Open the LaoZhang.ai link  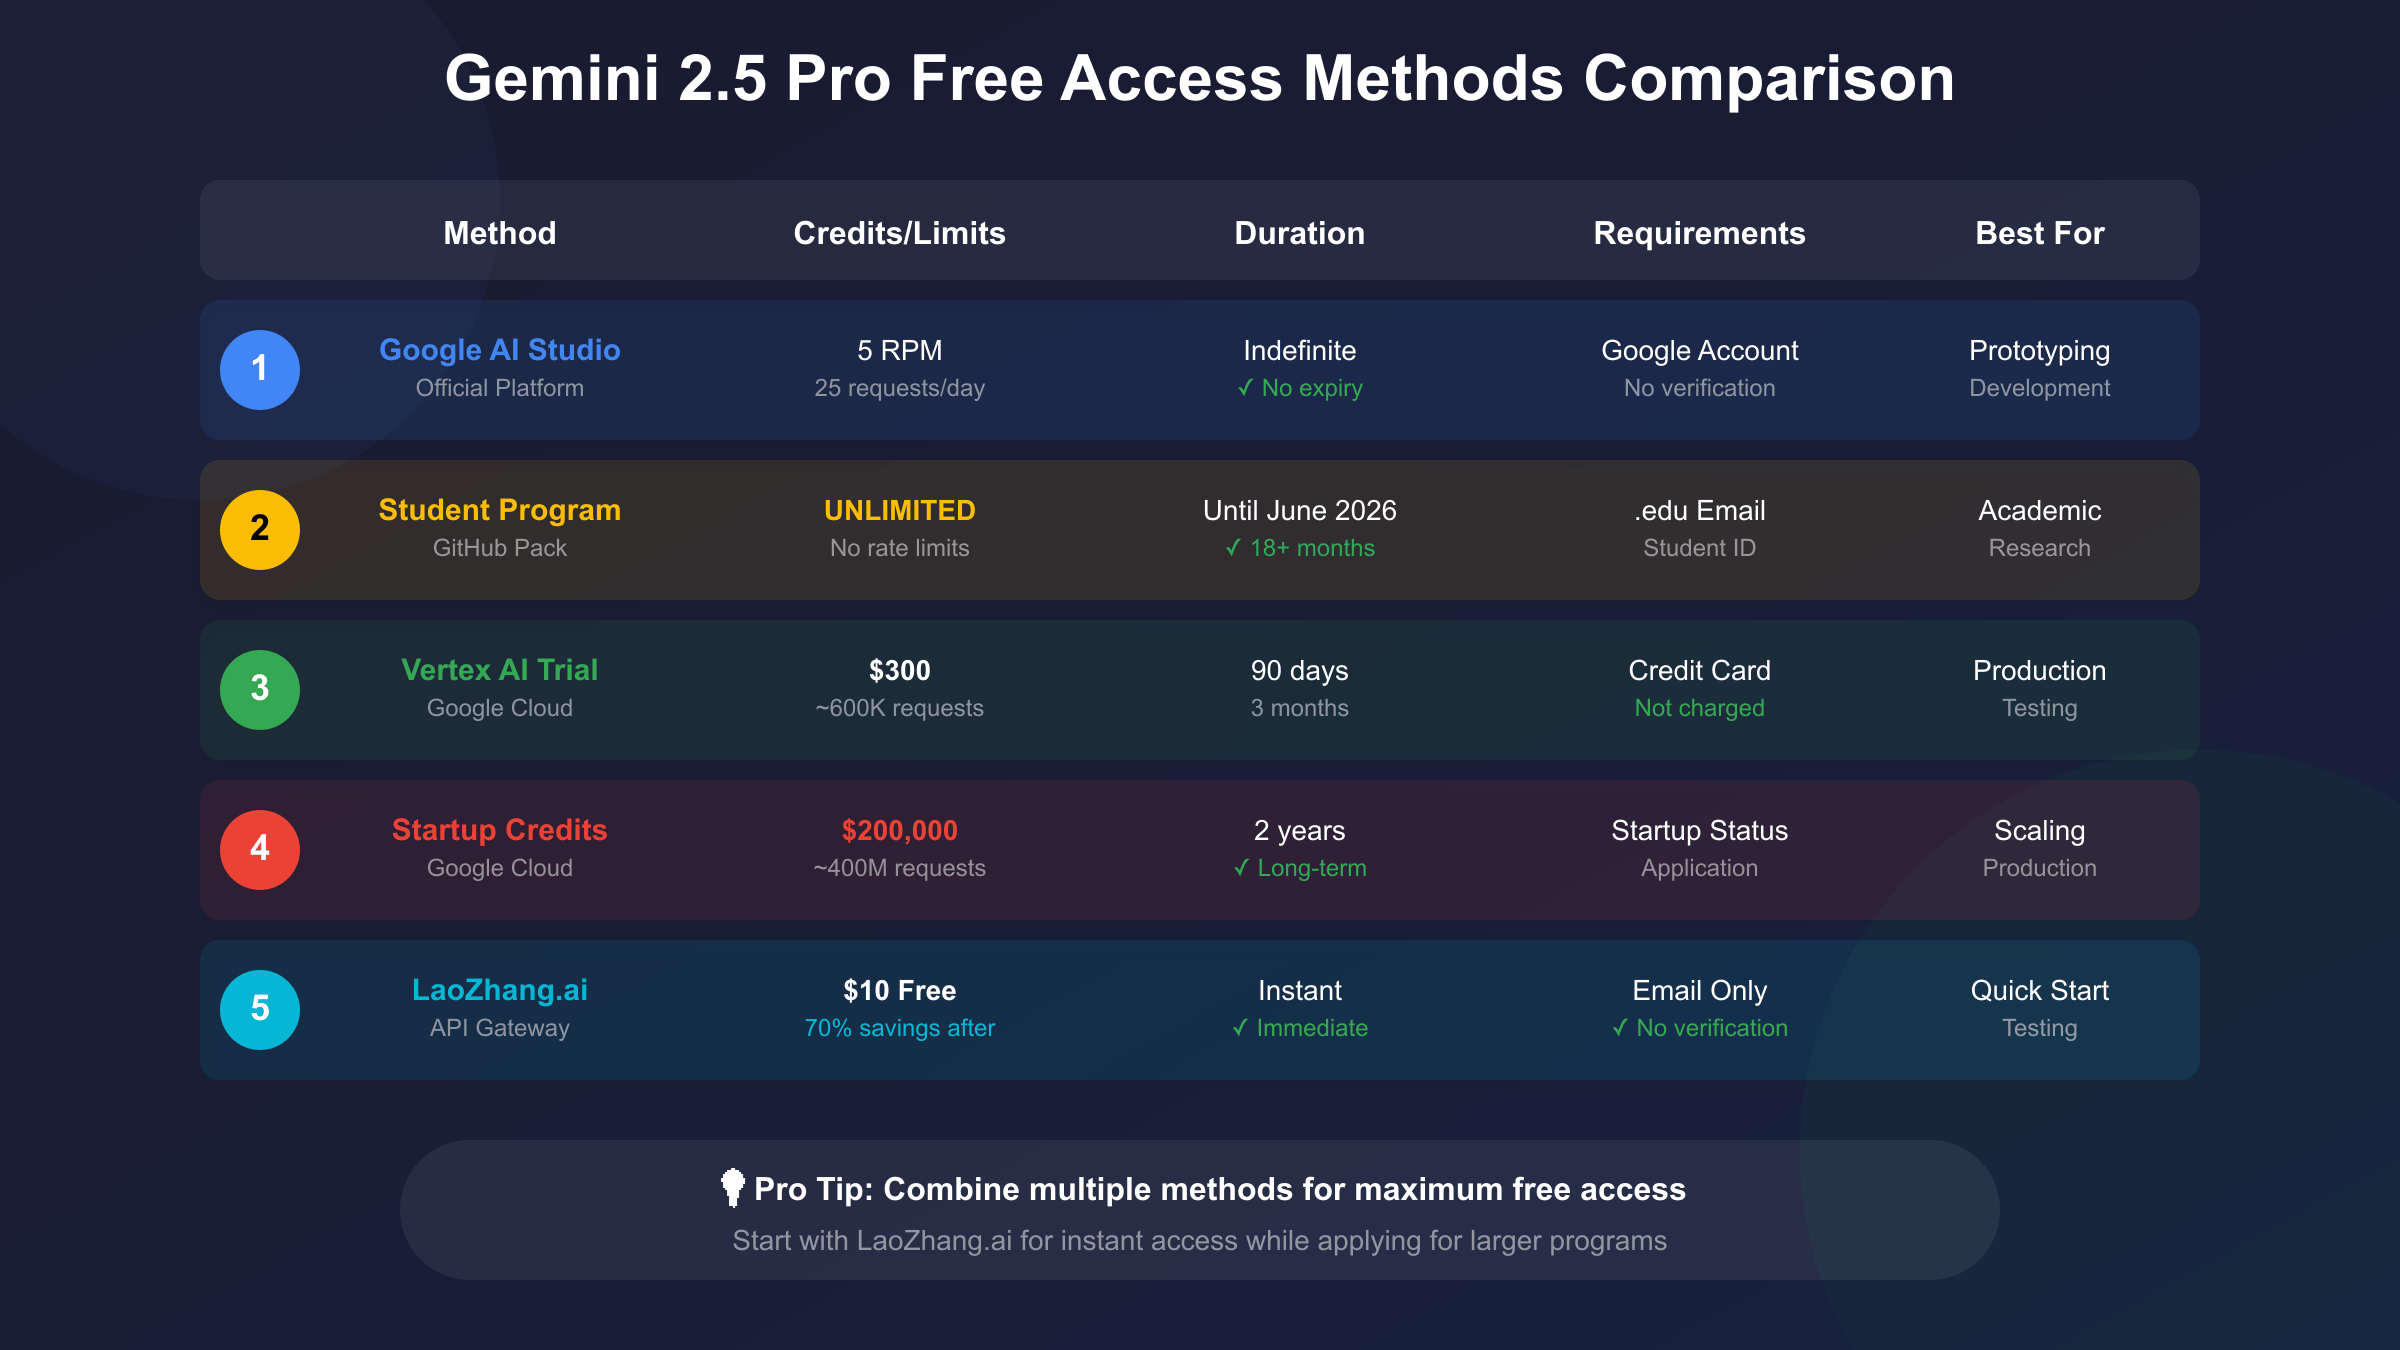tap(500, 990)
